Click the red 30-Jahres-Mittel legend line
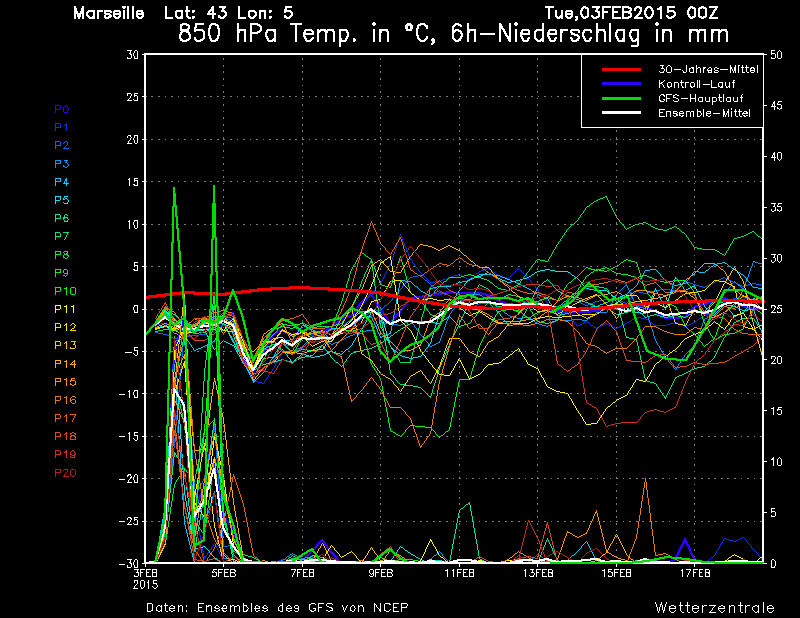Screen dimensions: 800x618 pos(620,69)
